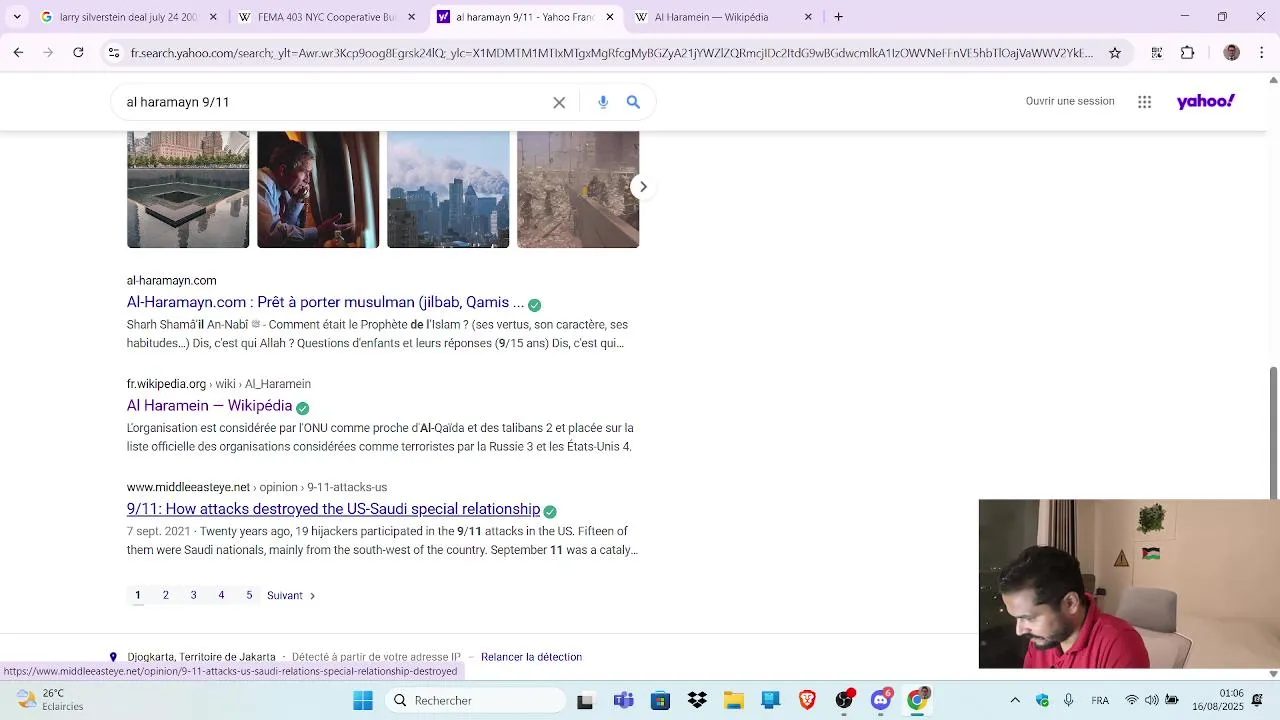Go to results page 3
This screenshot has height=720, width=1280.
pyautogui.click(x=194, y=596)
